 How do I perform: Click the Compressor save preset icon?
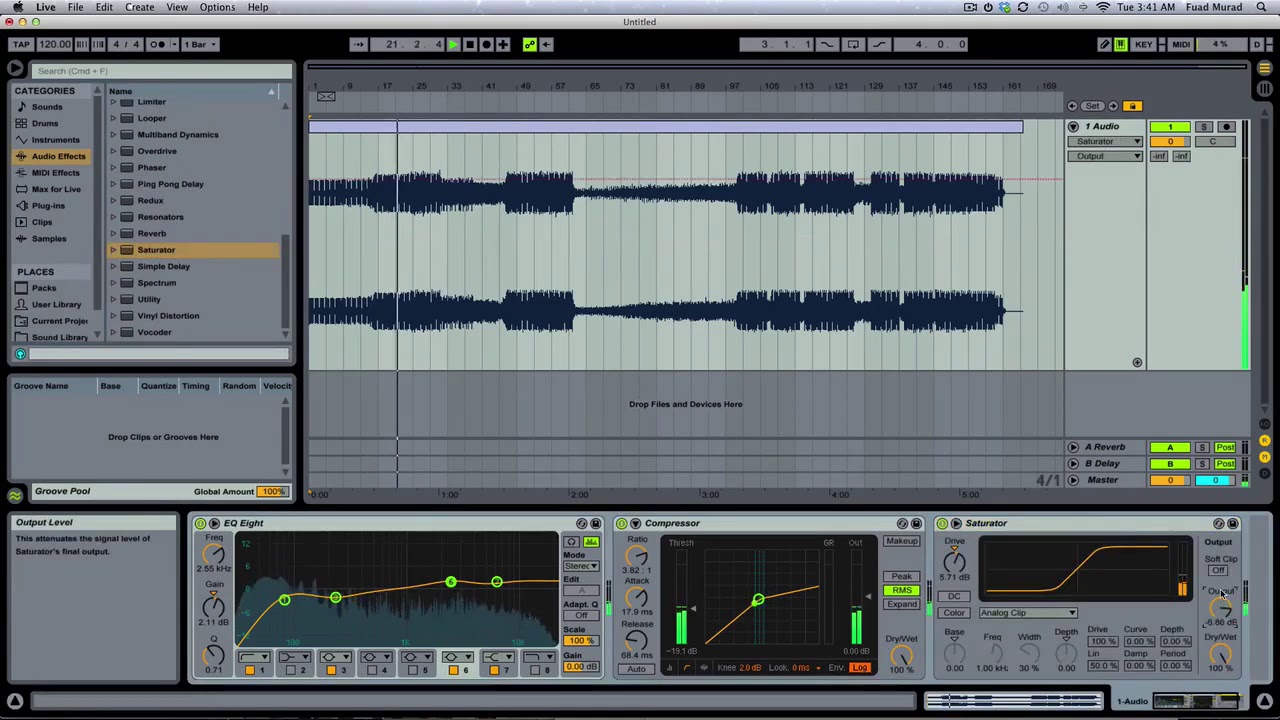[916, 523]
